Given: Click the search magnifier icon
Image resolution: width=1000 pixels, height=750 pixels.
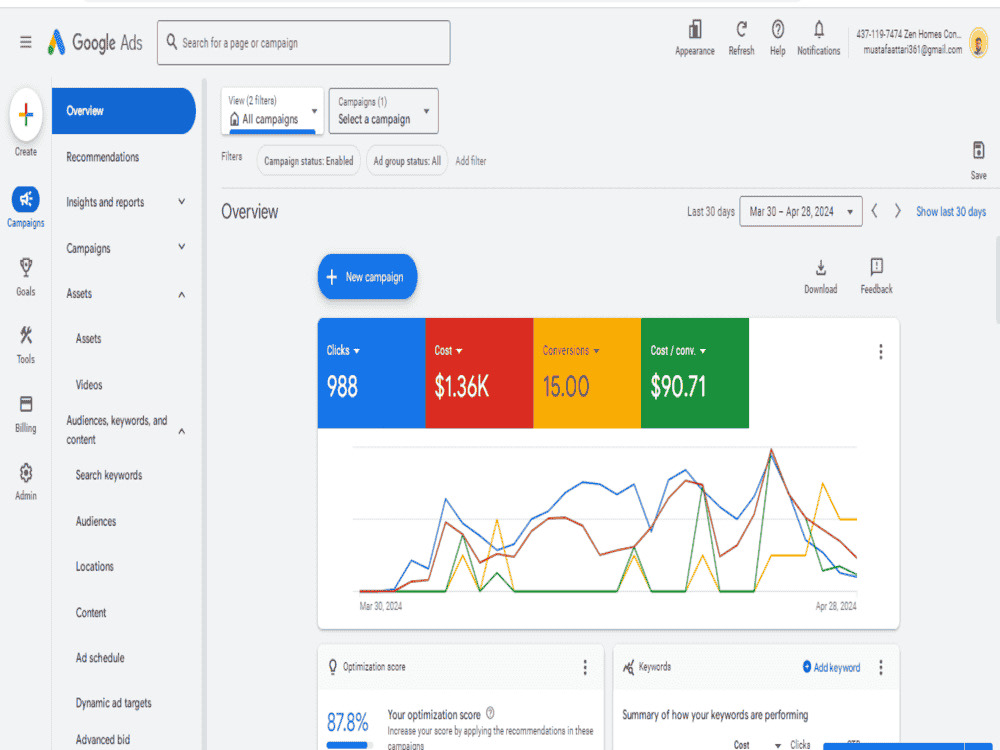Looking at the screenshot, I should pyautogui.click(x=172, y=42).
